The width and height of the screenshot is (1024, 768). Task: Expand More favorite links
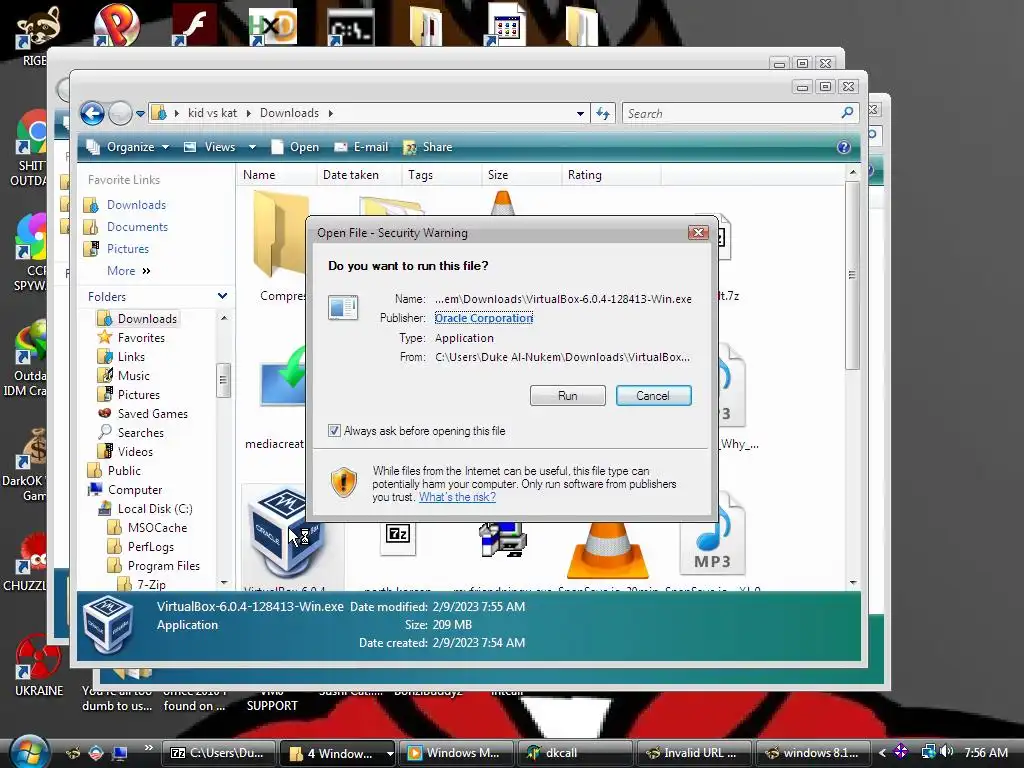pos(129,271)
